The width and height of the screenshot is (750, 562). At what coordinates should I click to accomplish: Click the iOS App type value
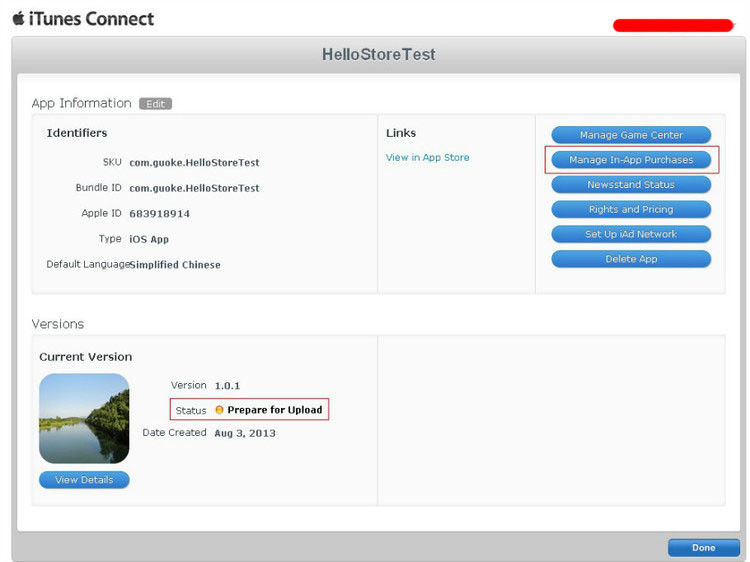click(x=149, y=239)
